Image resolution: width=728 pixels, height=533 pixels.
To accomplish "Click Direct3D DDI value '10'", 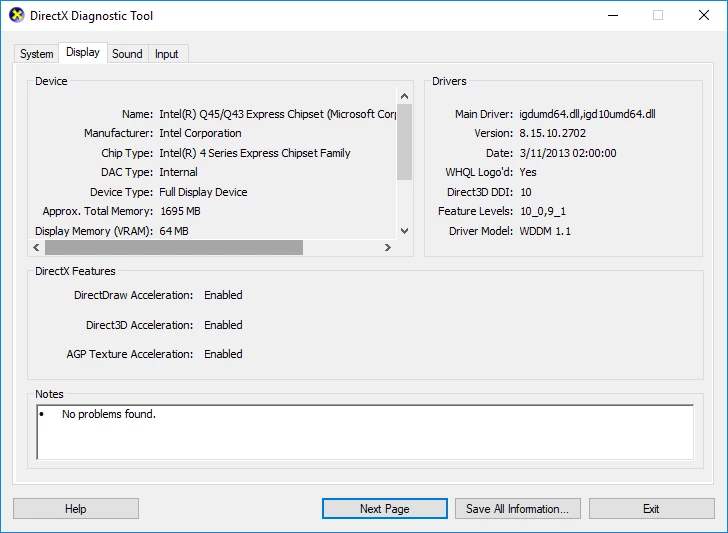I will pos(526,192).
